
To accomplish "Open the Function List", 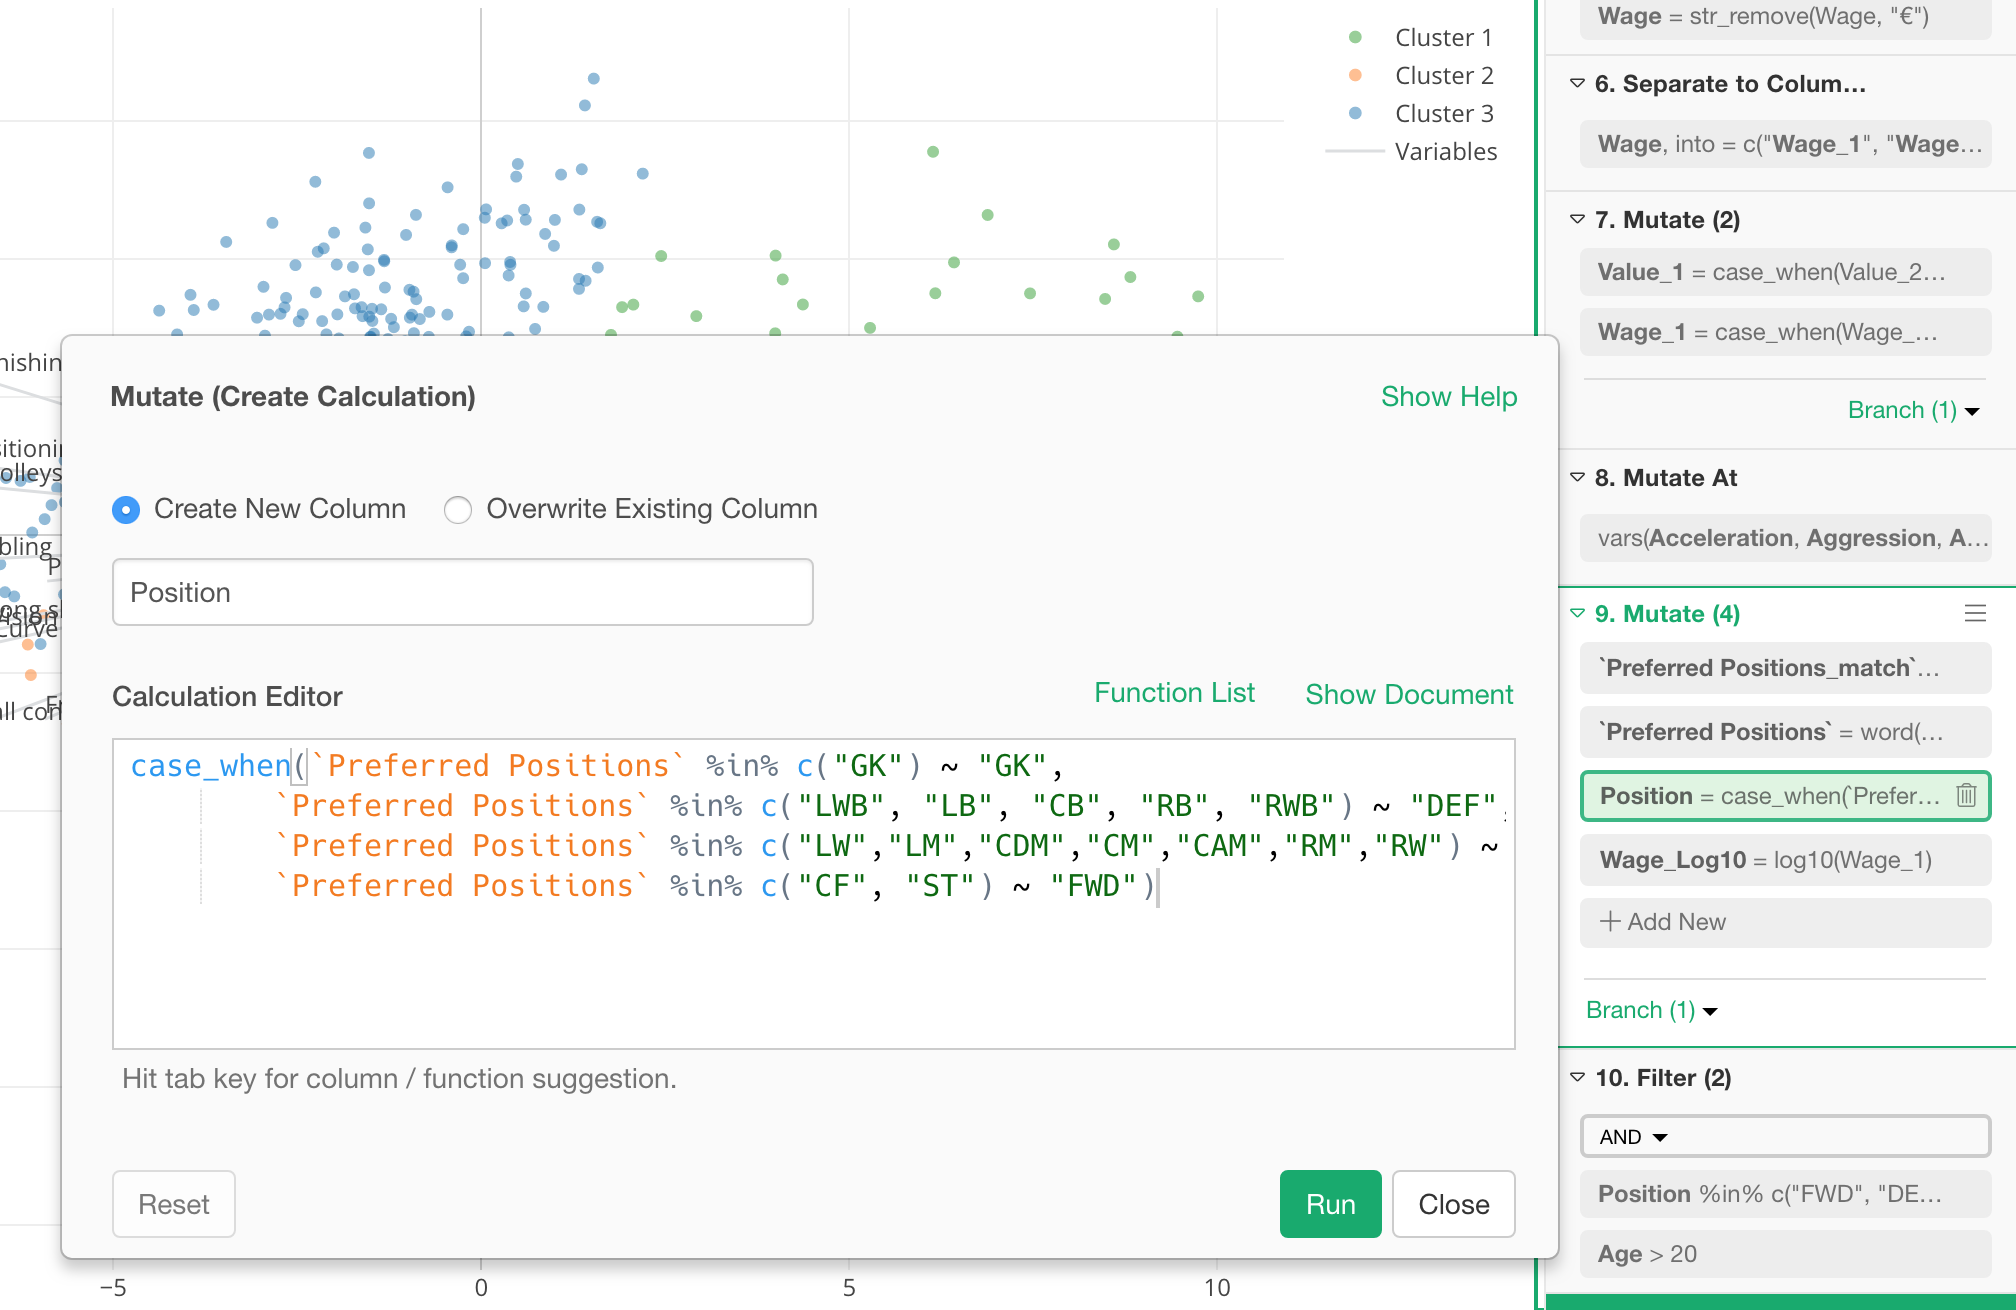I will (x=1174, y=693).
